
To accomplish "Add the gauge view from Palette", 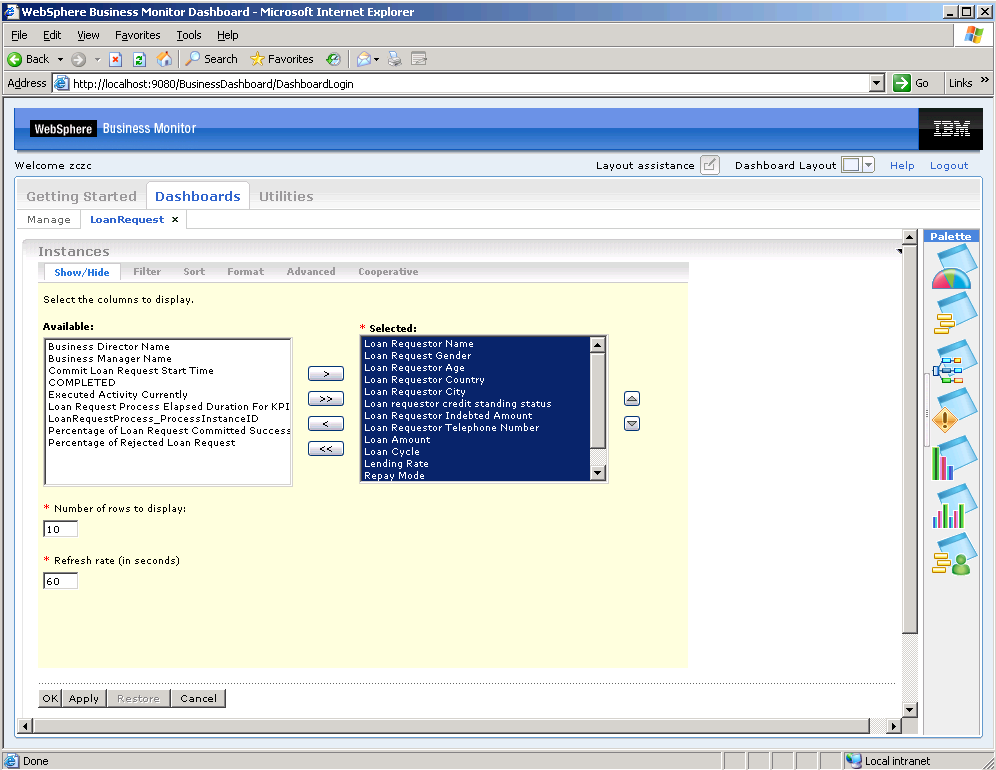I will coord(953,268).
